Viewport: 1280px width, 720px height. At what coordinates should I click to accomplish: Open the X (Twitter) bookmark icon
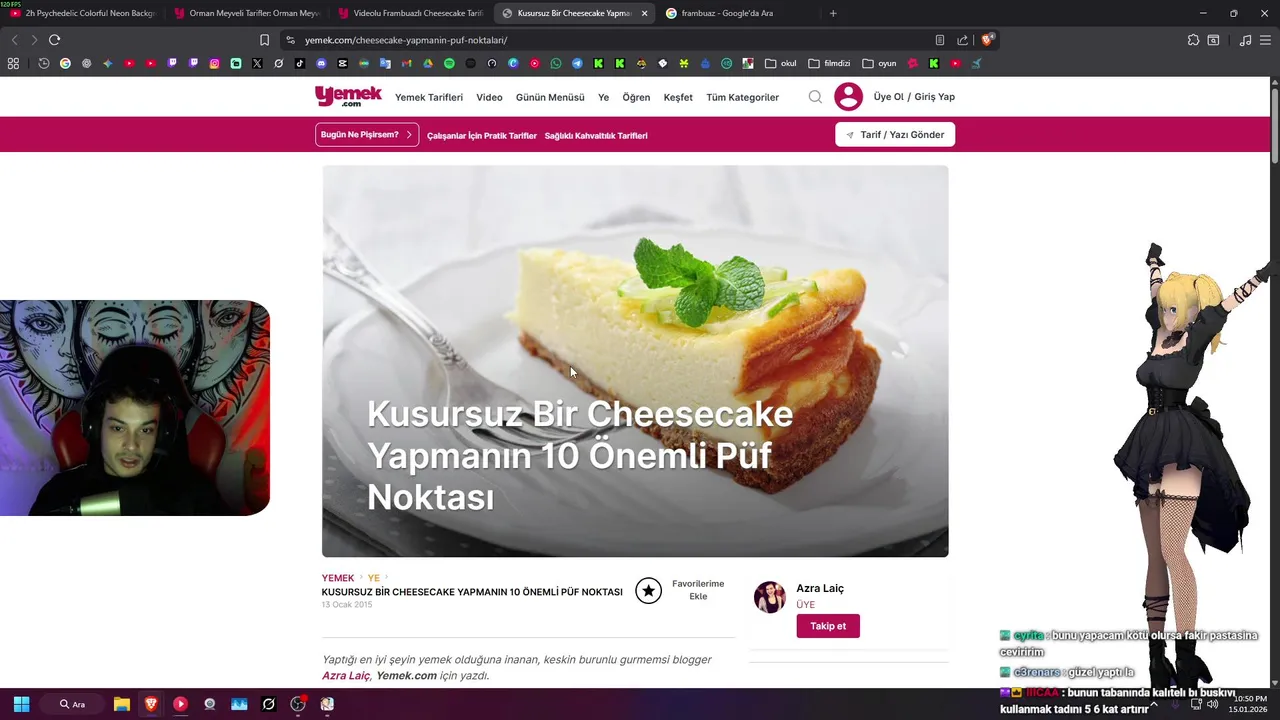pos(257,63)
